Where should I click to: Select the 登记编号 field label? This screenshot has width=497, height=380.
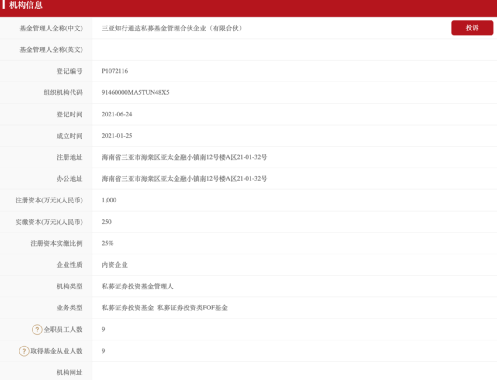[x=69, y=71]
